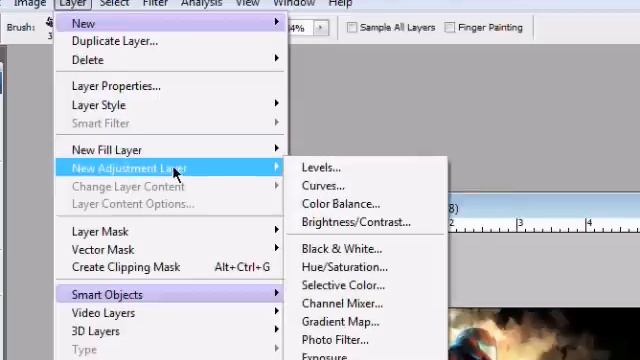Add a Hue/Saturation adjustment layer
Screen dimensions: 640x360
366,267
